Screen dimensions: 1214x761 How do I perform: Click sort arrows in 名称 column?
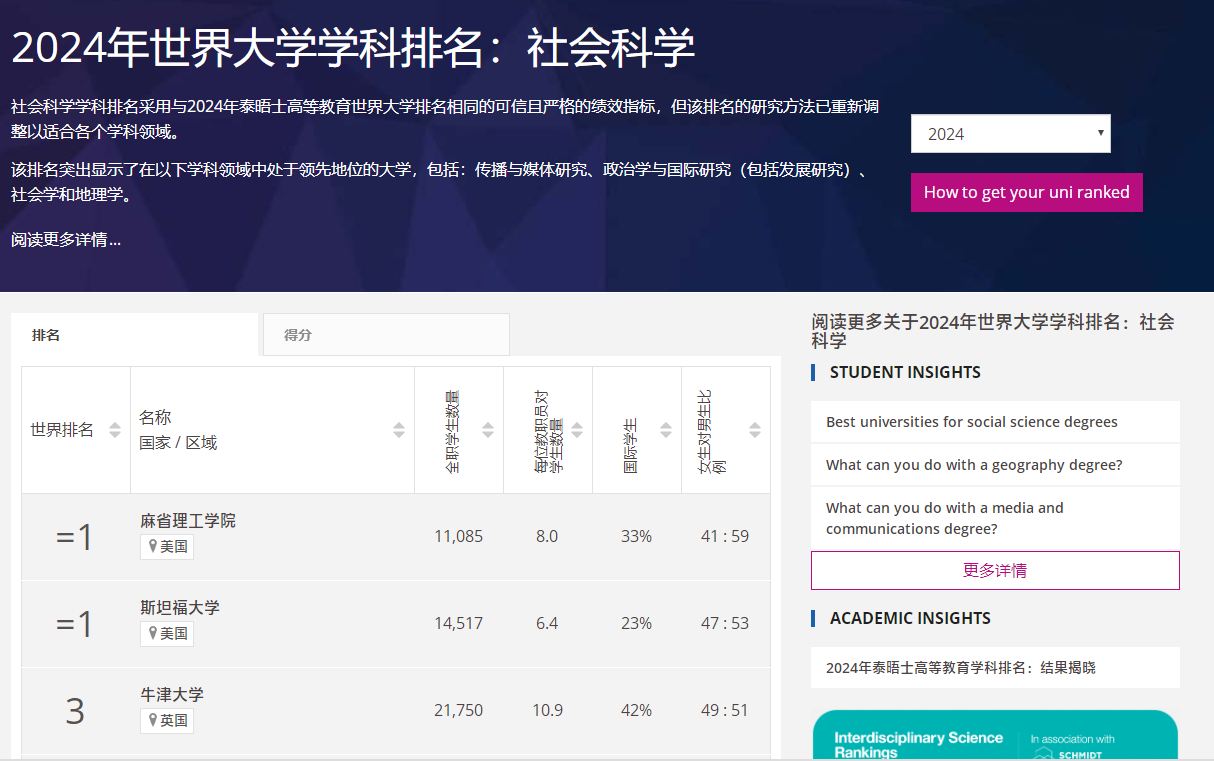pos(399,430)
